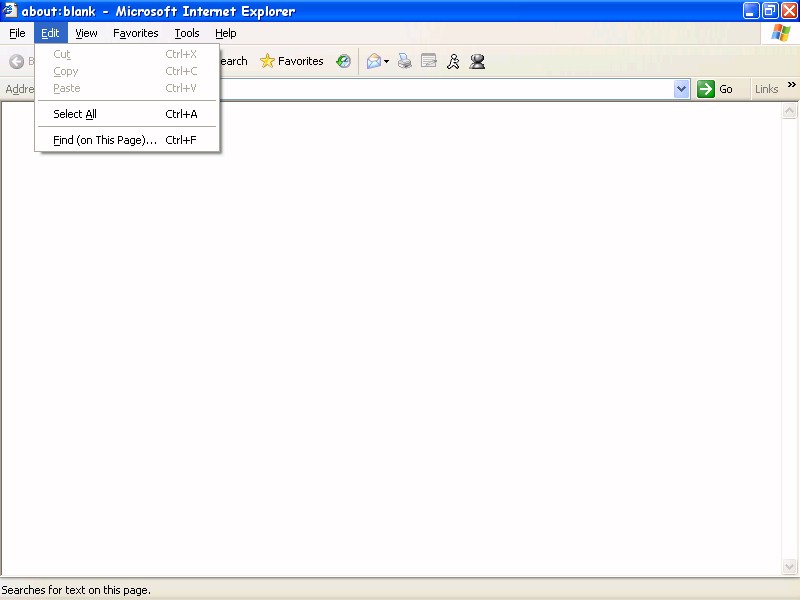Image resolution: width=800 pixels, height=600 pixels.
Task: Open the Address bar dropdown list
Action: (x=681, y=89)
